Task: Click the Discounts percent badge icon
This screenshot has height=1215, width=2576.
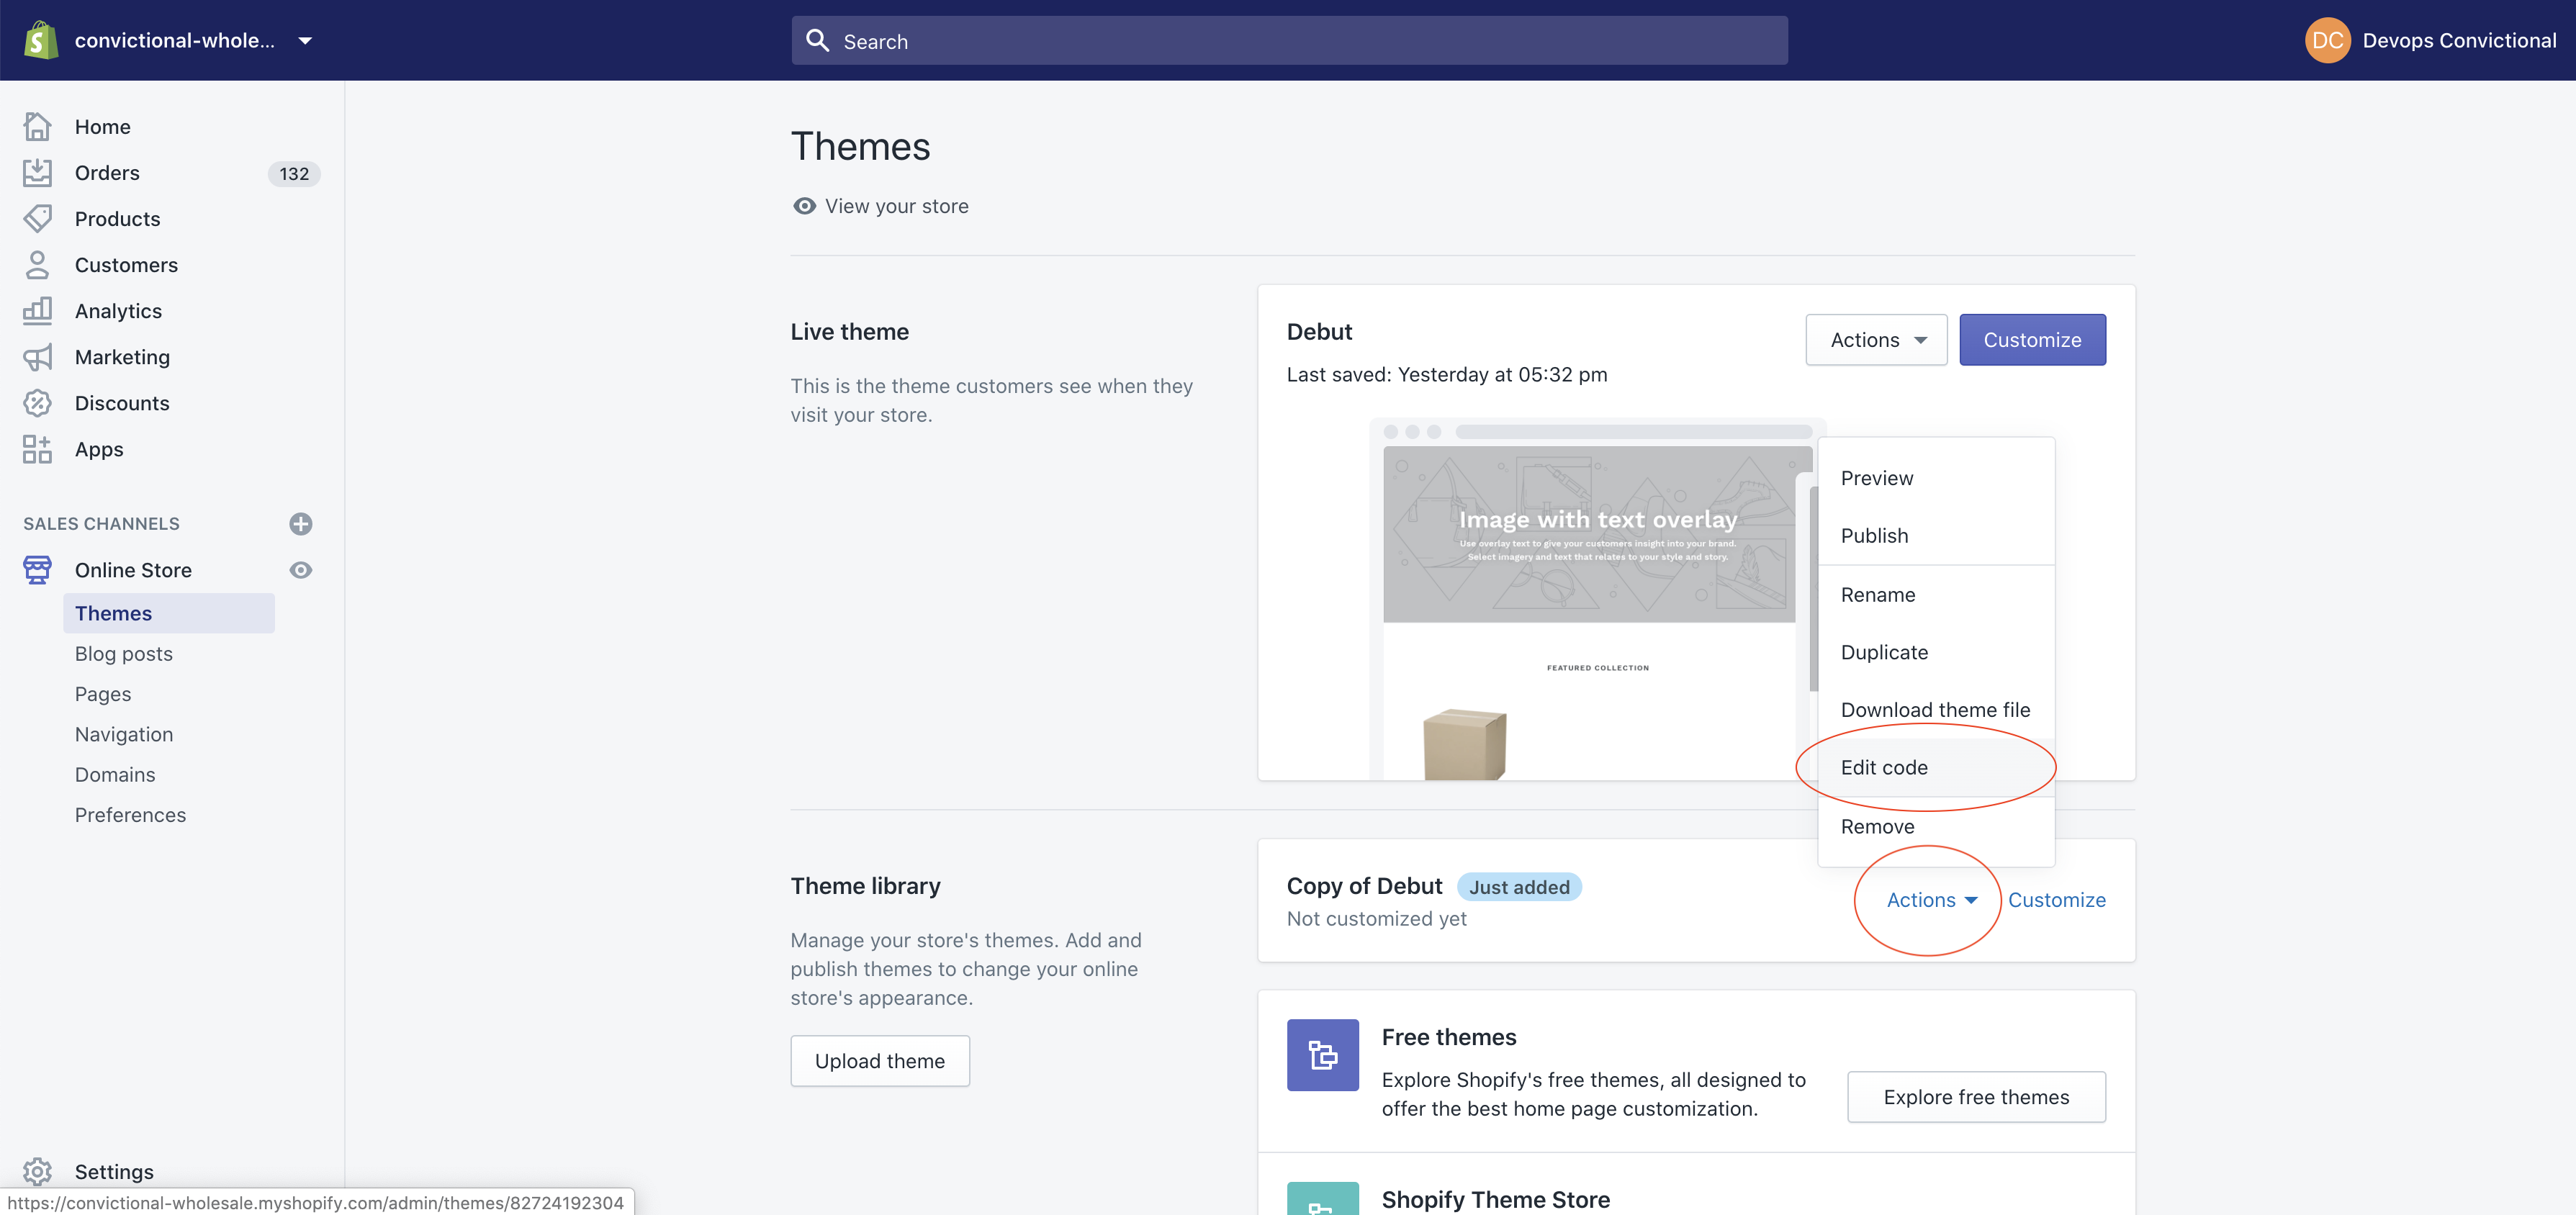Action: 37,403
